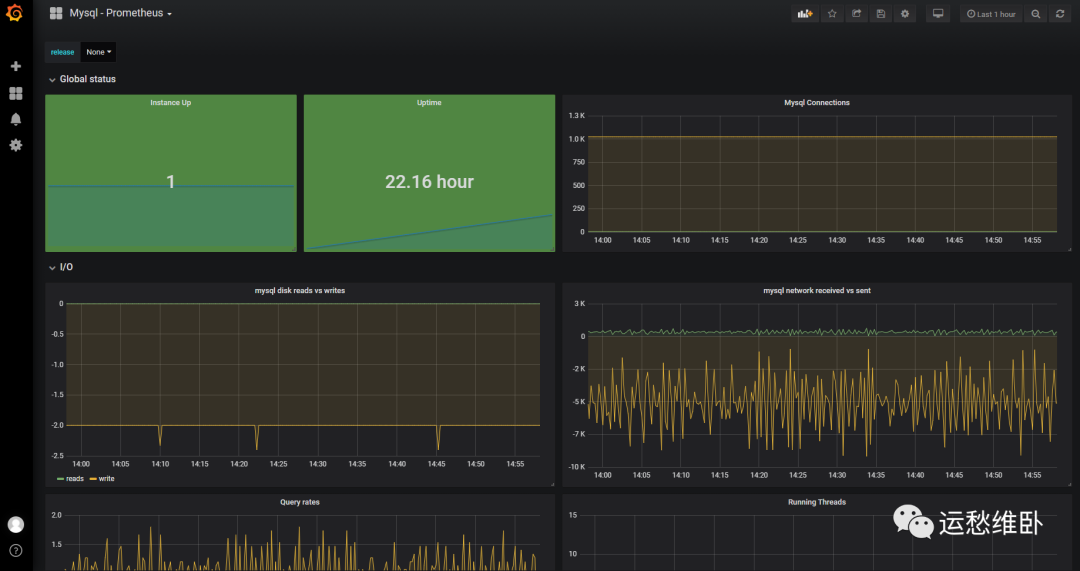Open the Query rates panel title menu
This screenshot has width=1080, height=571.
[x=300, y=502]
